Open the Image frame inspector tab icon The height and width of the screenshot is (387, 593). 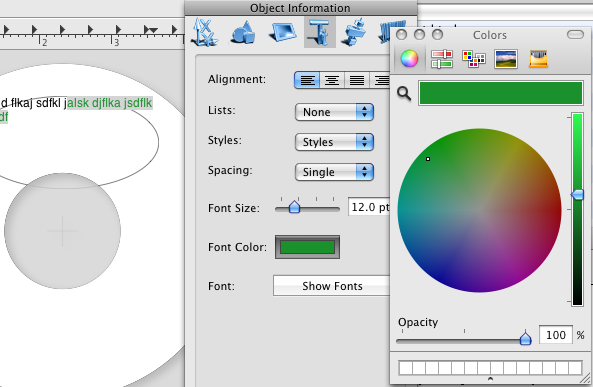pyautogui.click(x=283, y=33)
